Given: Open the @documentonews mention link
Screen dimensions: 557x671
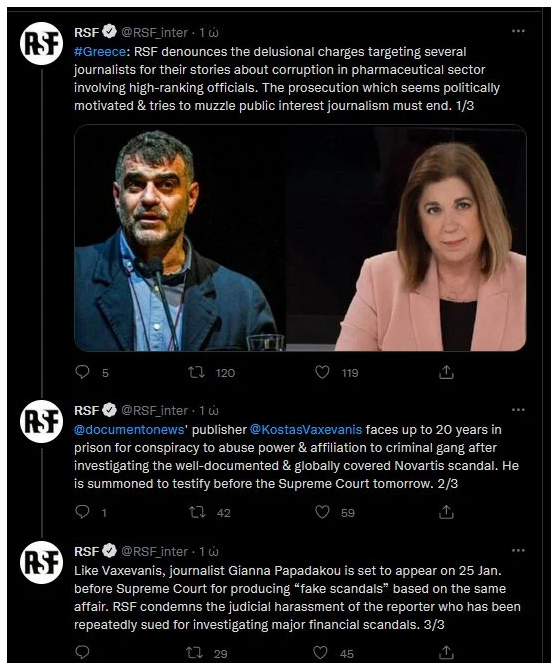Looking at the screenshot, I should (129, 430).
